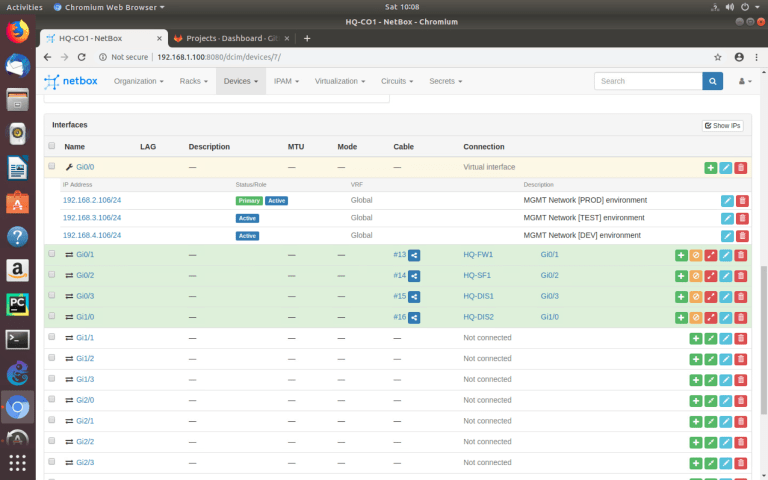Expand the Devices dropdown menu

(x=240, y=81)
